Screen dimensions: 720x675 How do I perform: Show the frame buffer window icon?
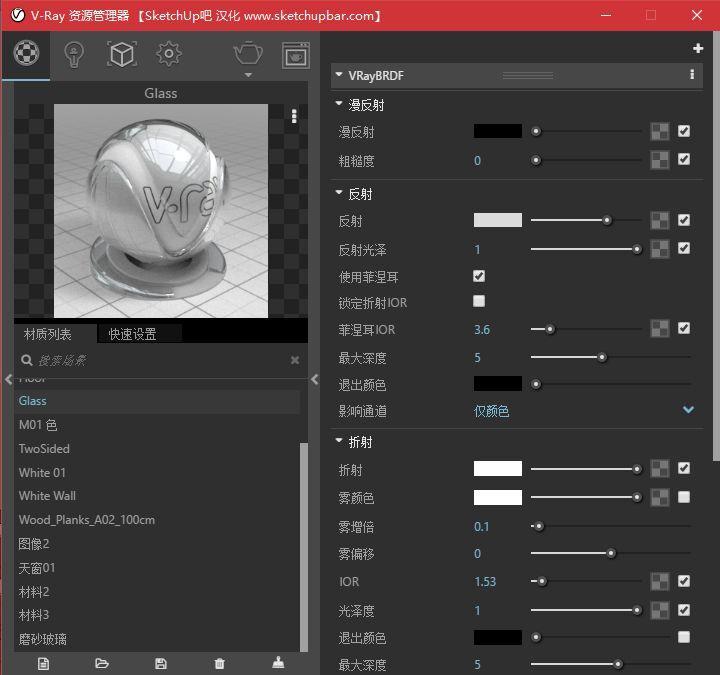[296, 56]
